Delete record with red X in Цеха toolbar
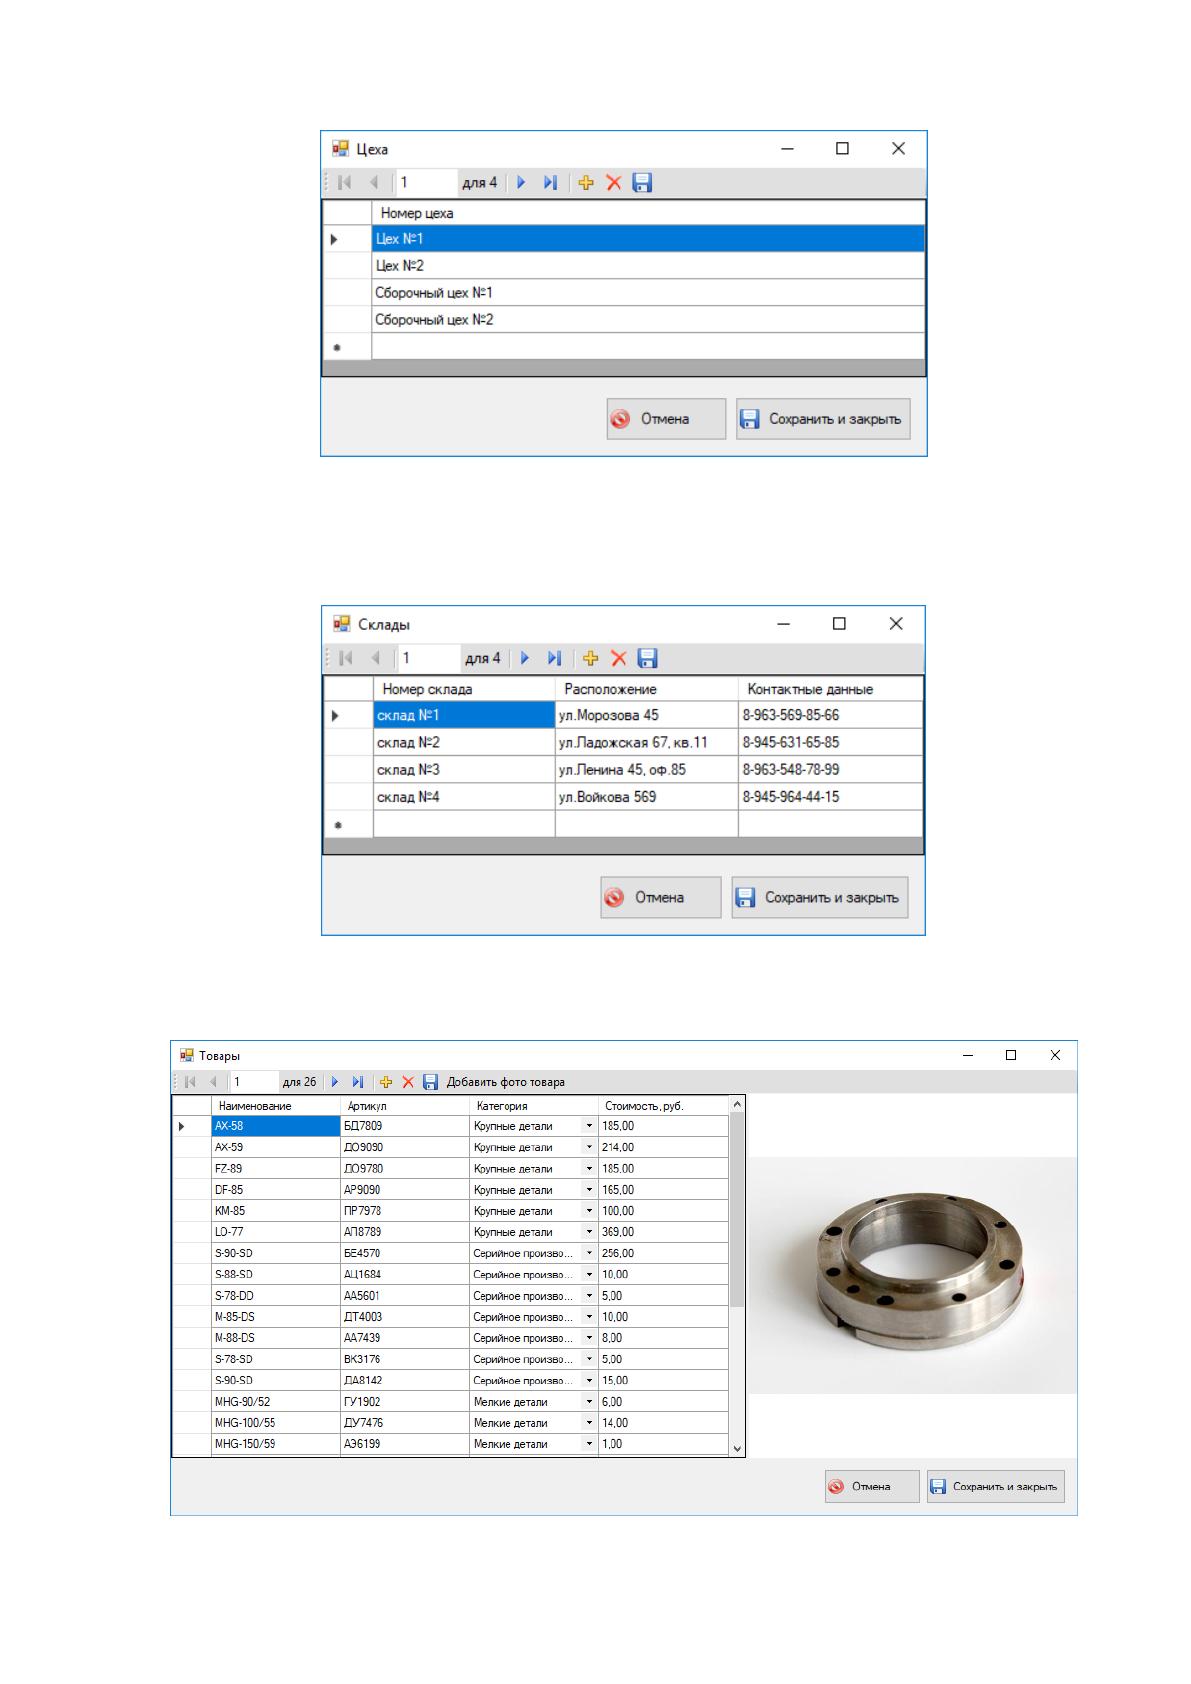1191x1684 pixels. [614, 183]
